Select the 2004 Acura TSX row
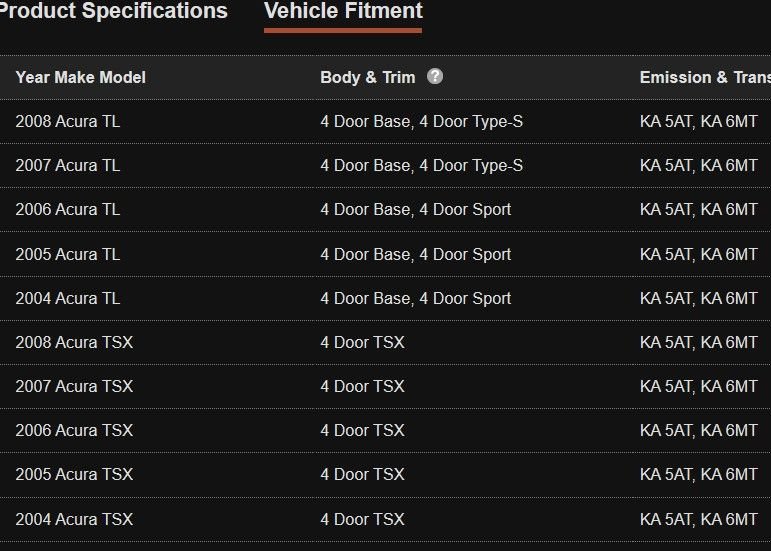Image resolution: width=771 pixels, height=551 pixels. (x=74, y=519)
